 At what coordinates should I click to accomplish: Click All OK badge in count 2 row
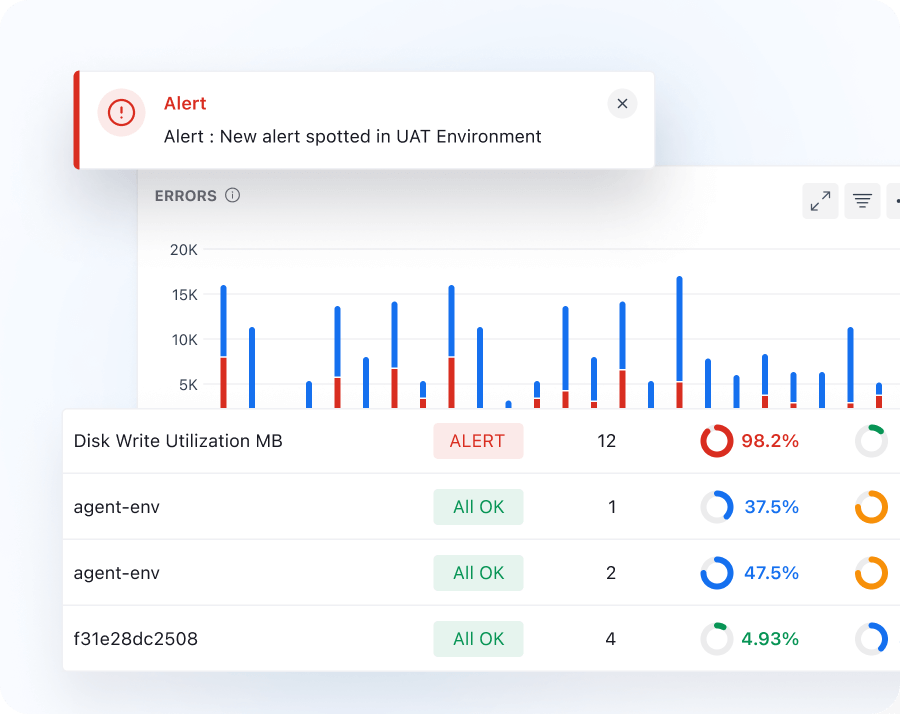[478, 573]
